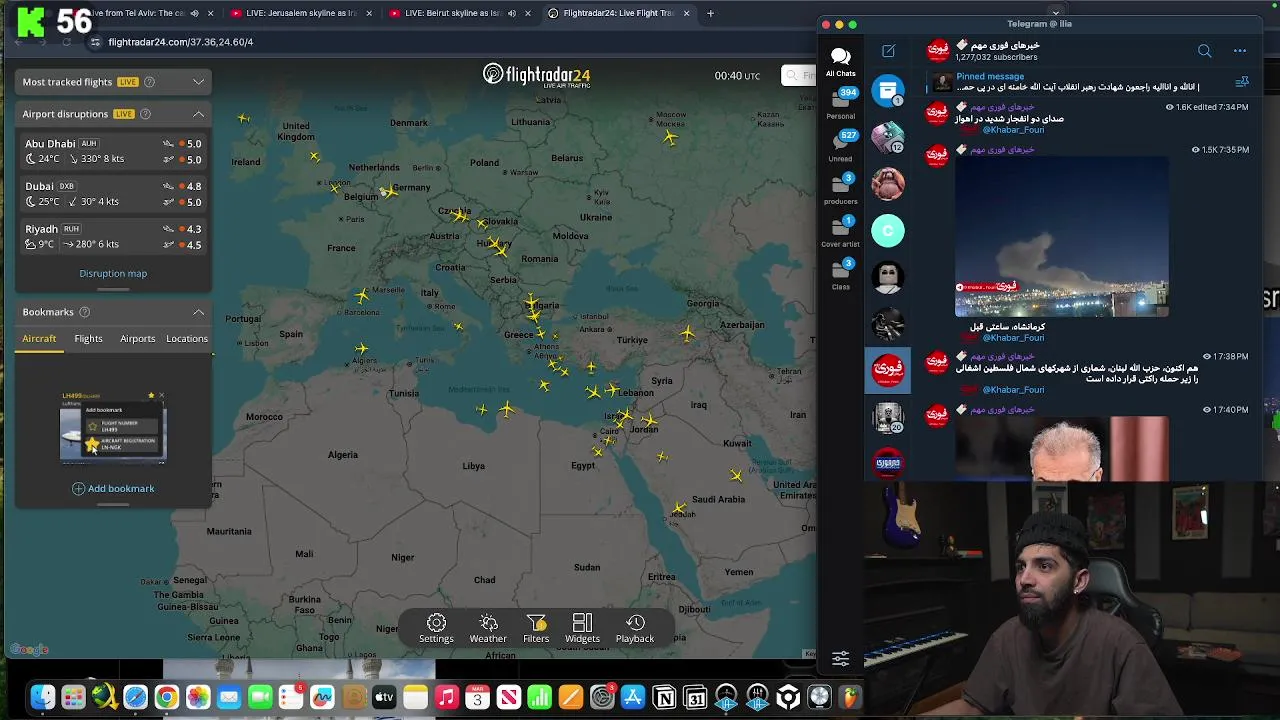Open App Store from the Dock
Viewport: 1280px width, 720px height.
pos(633,697)
